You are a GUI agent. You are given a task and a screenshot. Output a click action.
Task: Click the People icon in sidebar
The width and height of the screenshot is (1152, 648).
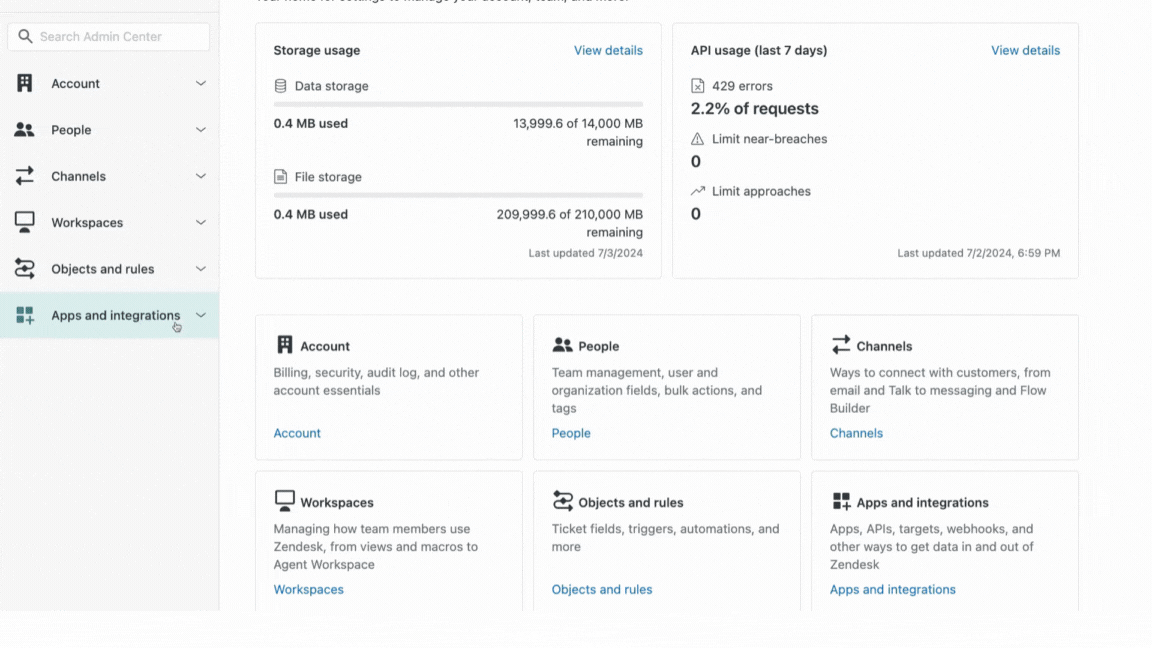point(25,130)
